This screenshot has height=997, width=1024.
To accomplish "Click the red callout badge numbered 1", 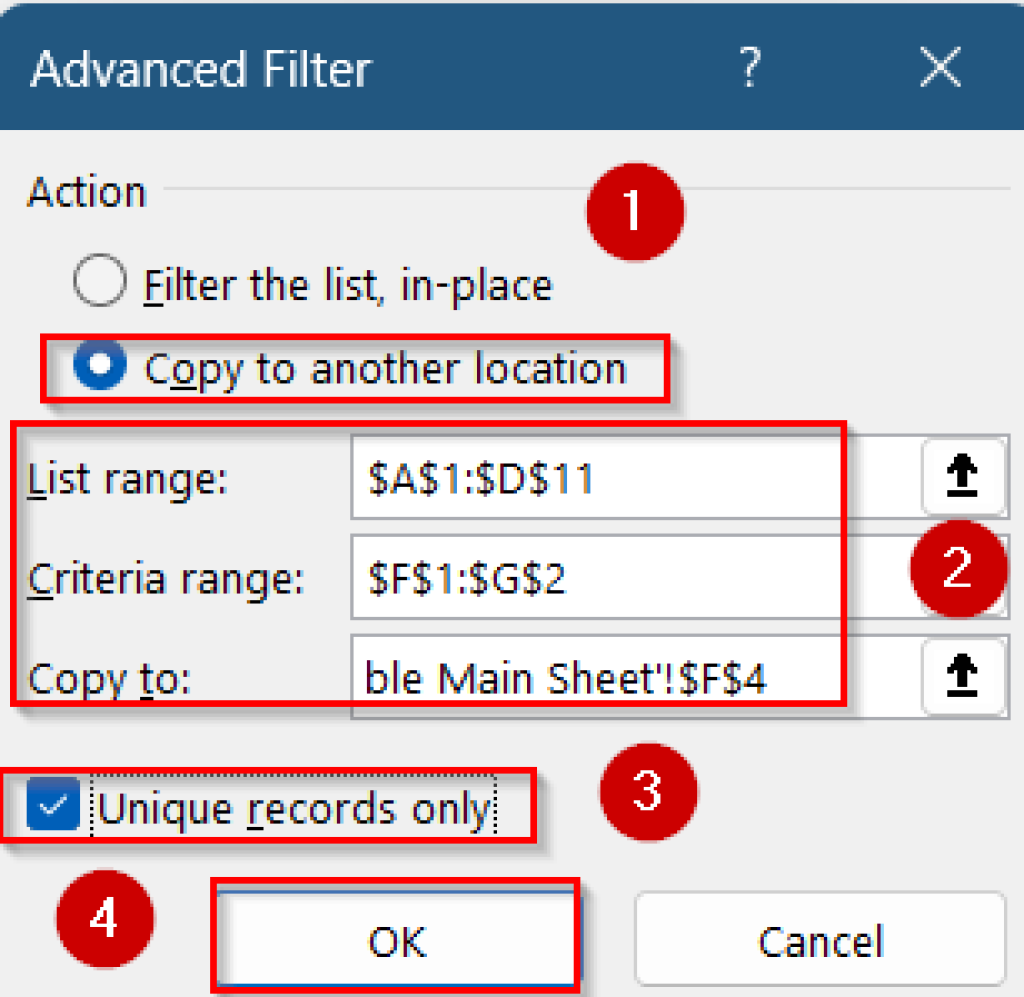I will [x=634, y=211].
